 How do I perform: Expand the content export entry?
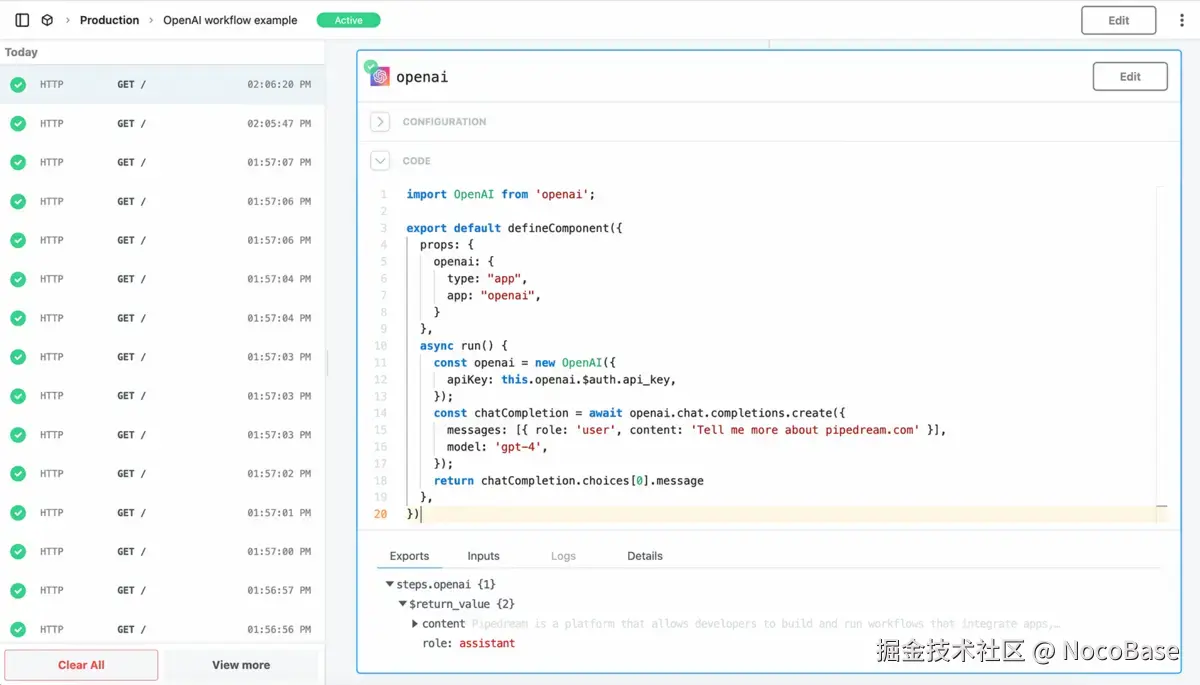click(415, 624)
